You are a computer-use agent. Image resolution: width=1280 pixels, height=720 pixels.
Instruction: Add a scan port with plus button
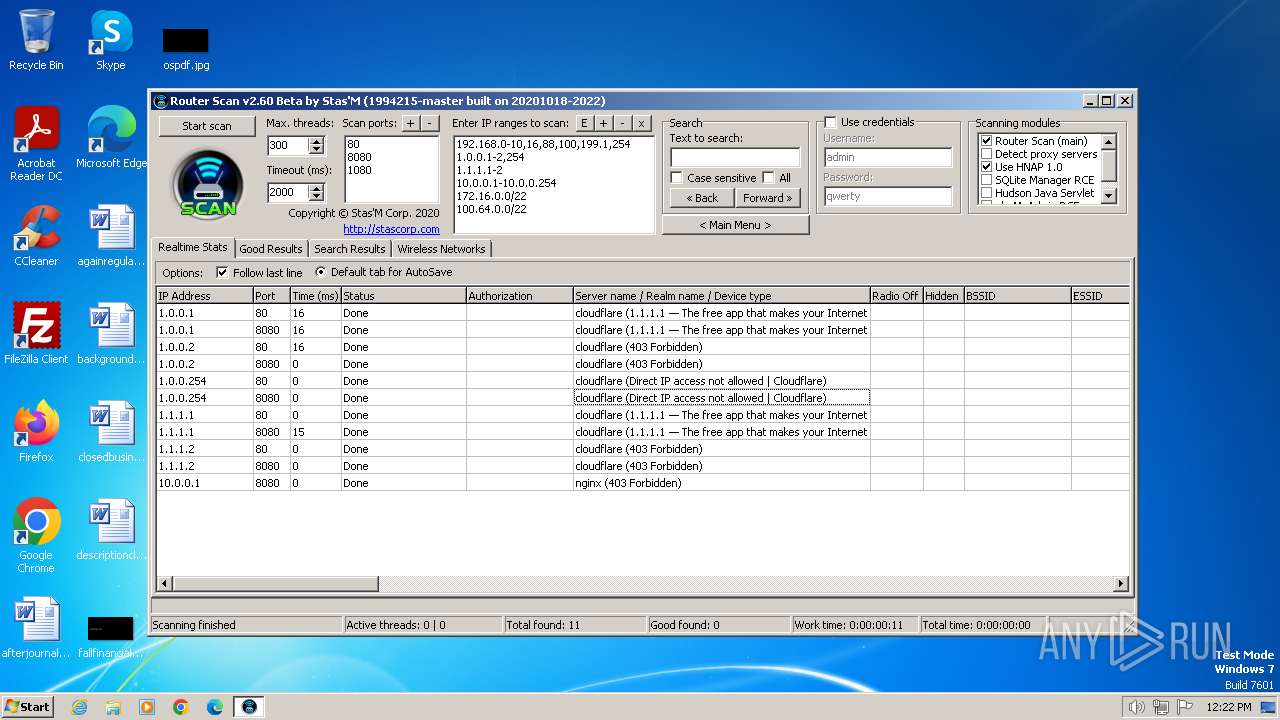(x=410, y=124)
